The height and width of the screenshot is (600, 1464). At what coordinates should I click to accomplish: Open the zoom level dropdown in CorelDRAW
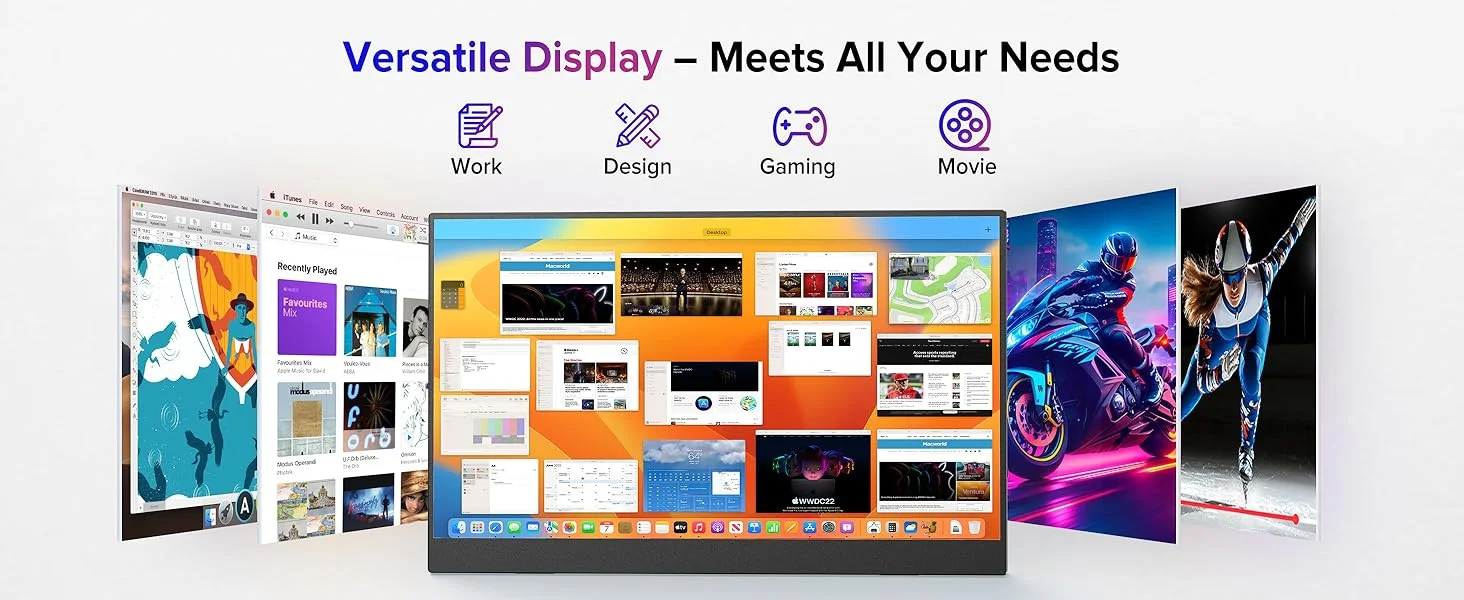click(140, 214)
